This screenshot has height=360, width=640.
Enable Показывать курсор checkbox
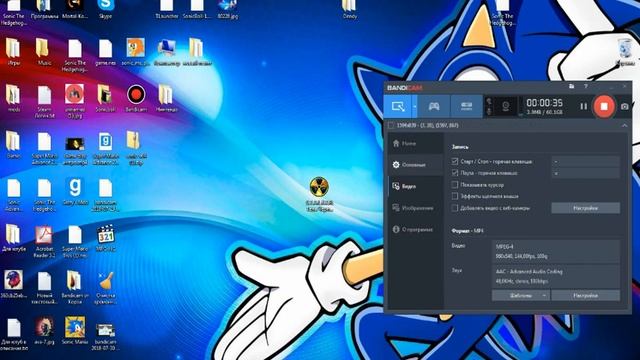tap(455, 185)
